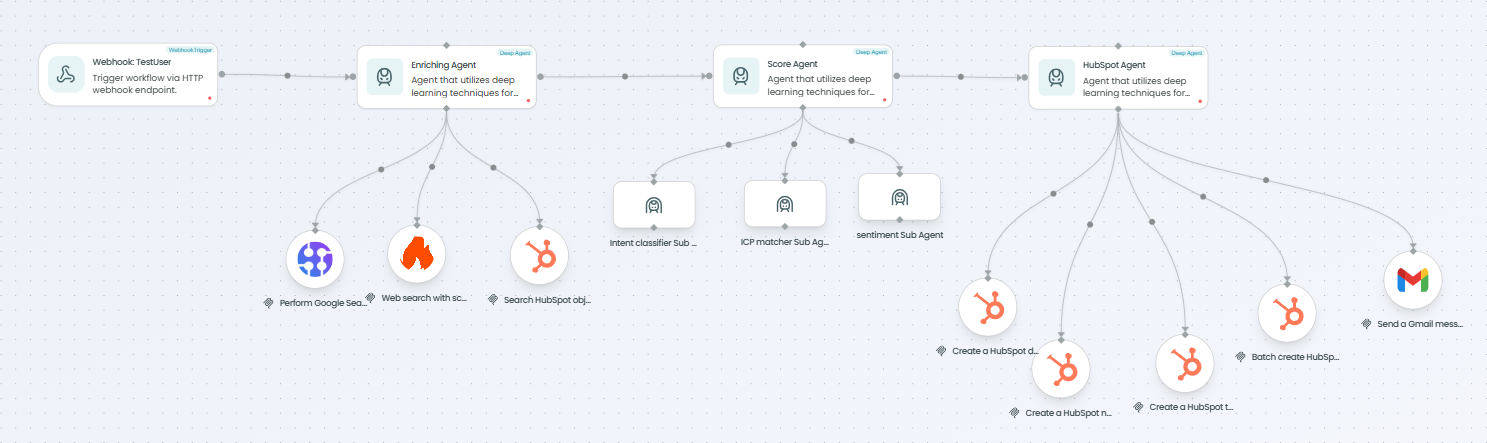Select the Create a HubSpot d... tool icon
Image resolution: width=1487 pixels, height=443 pixels.
pyautogui.click(x=988, y=308)
